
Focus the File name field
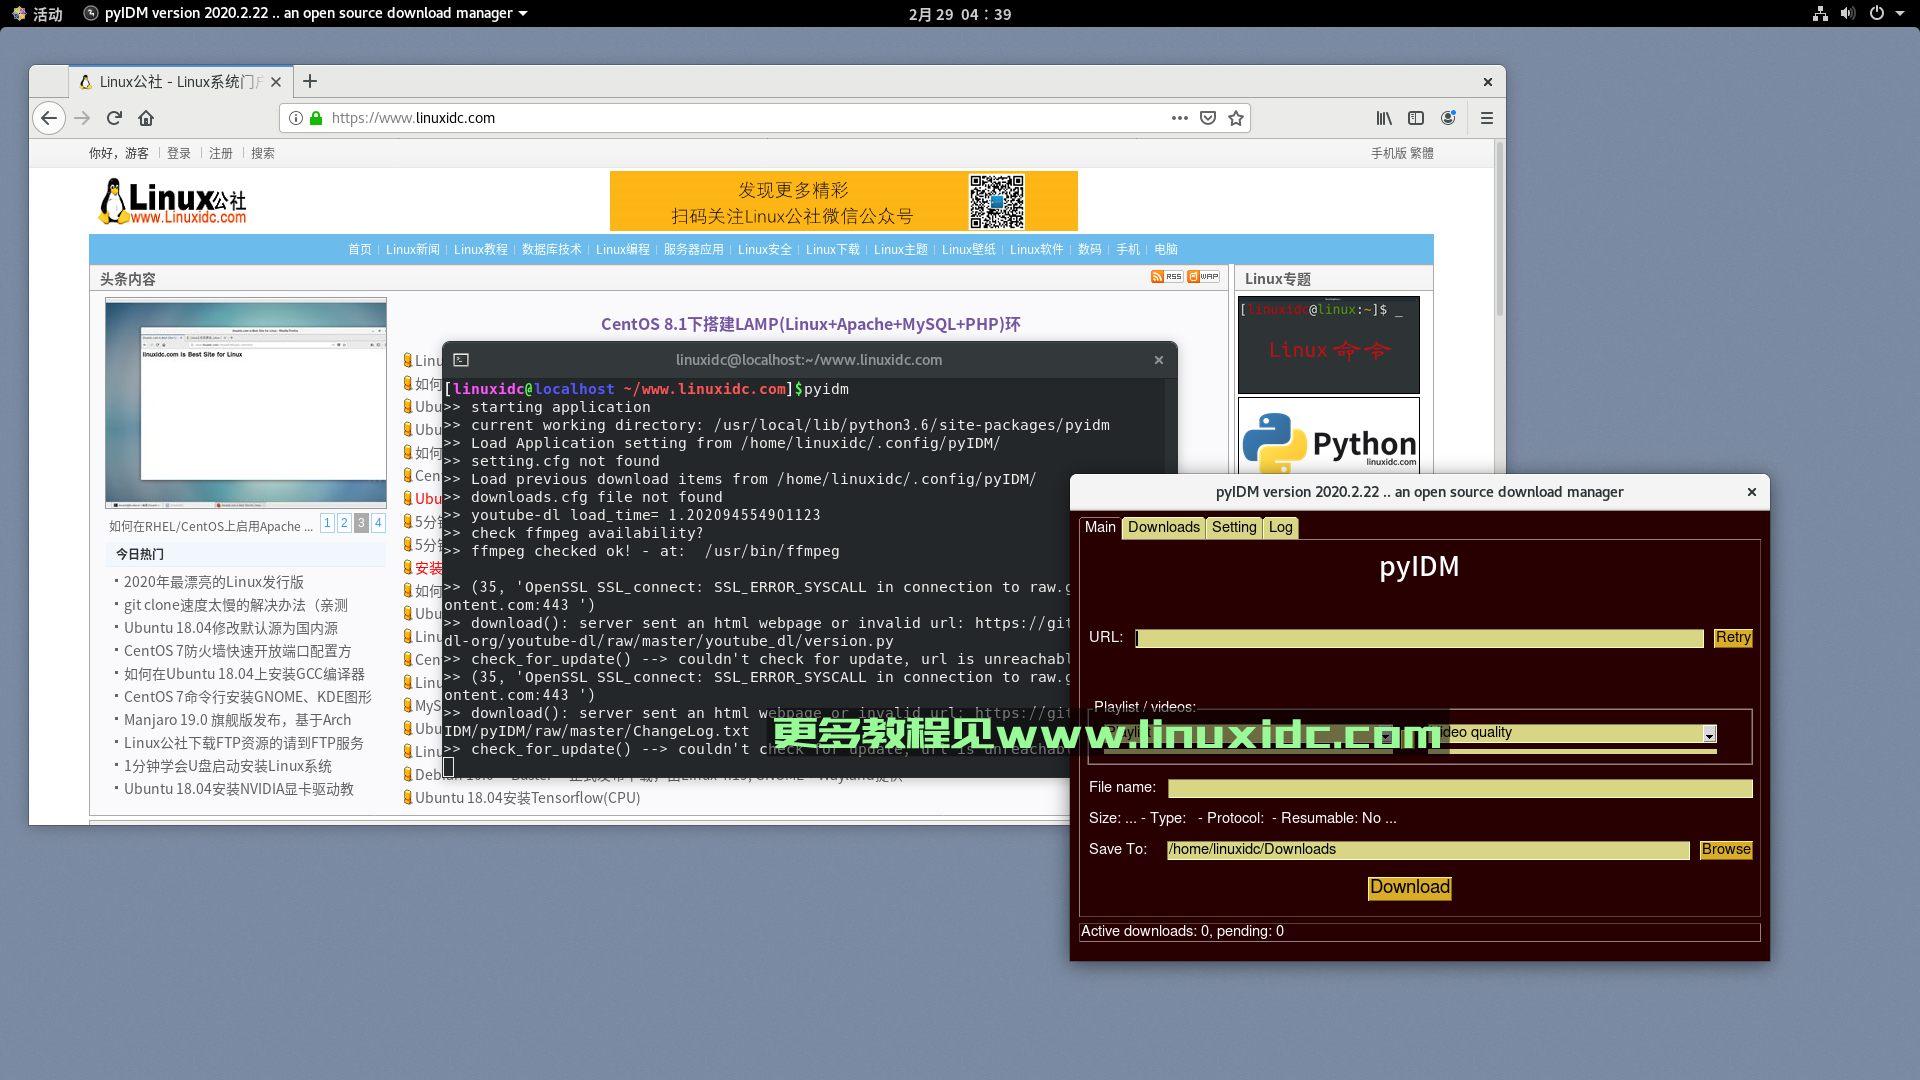click(x=1460, y=789)
